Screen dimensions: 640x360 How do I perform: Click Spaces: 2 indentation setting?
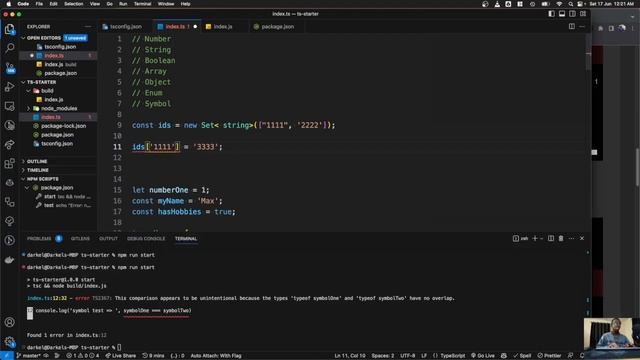pyautogui.click(x=383, y=356)
